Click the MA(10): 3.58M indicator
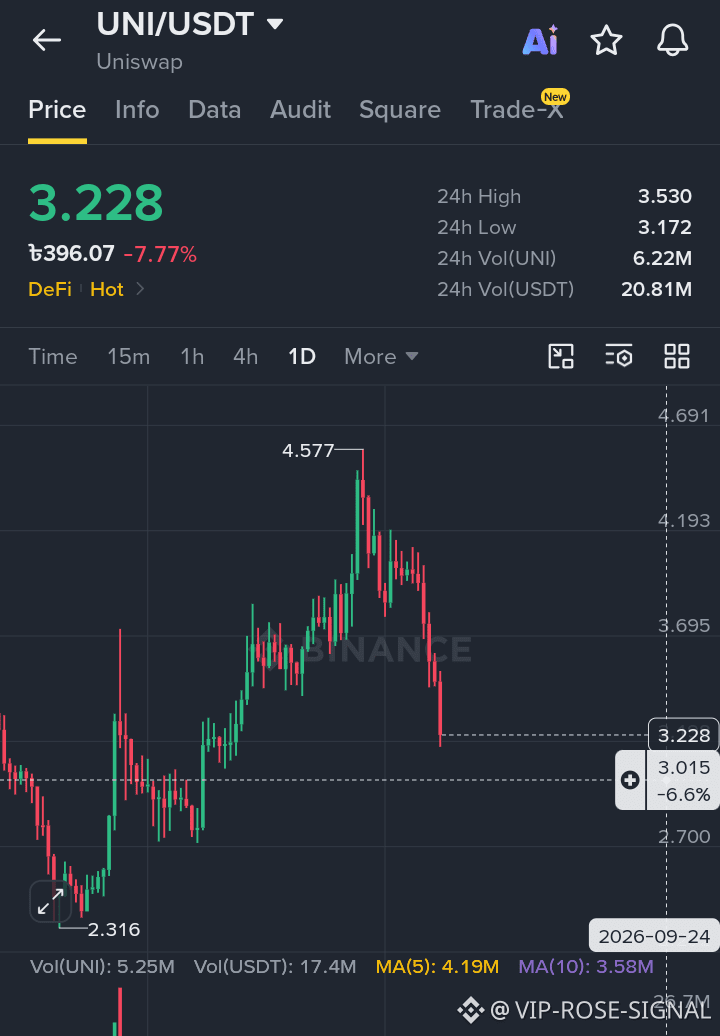Screen dimensions: 720x1036 tap(586, 967)
